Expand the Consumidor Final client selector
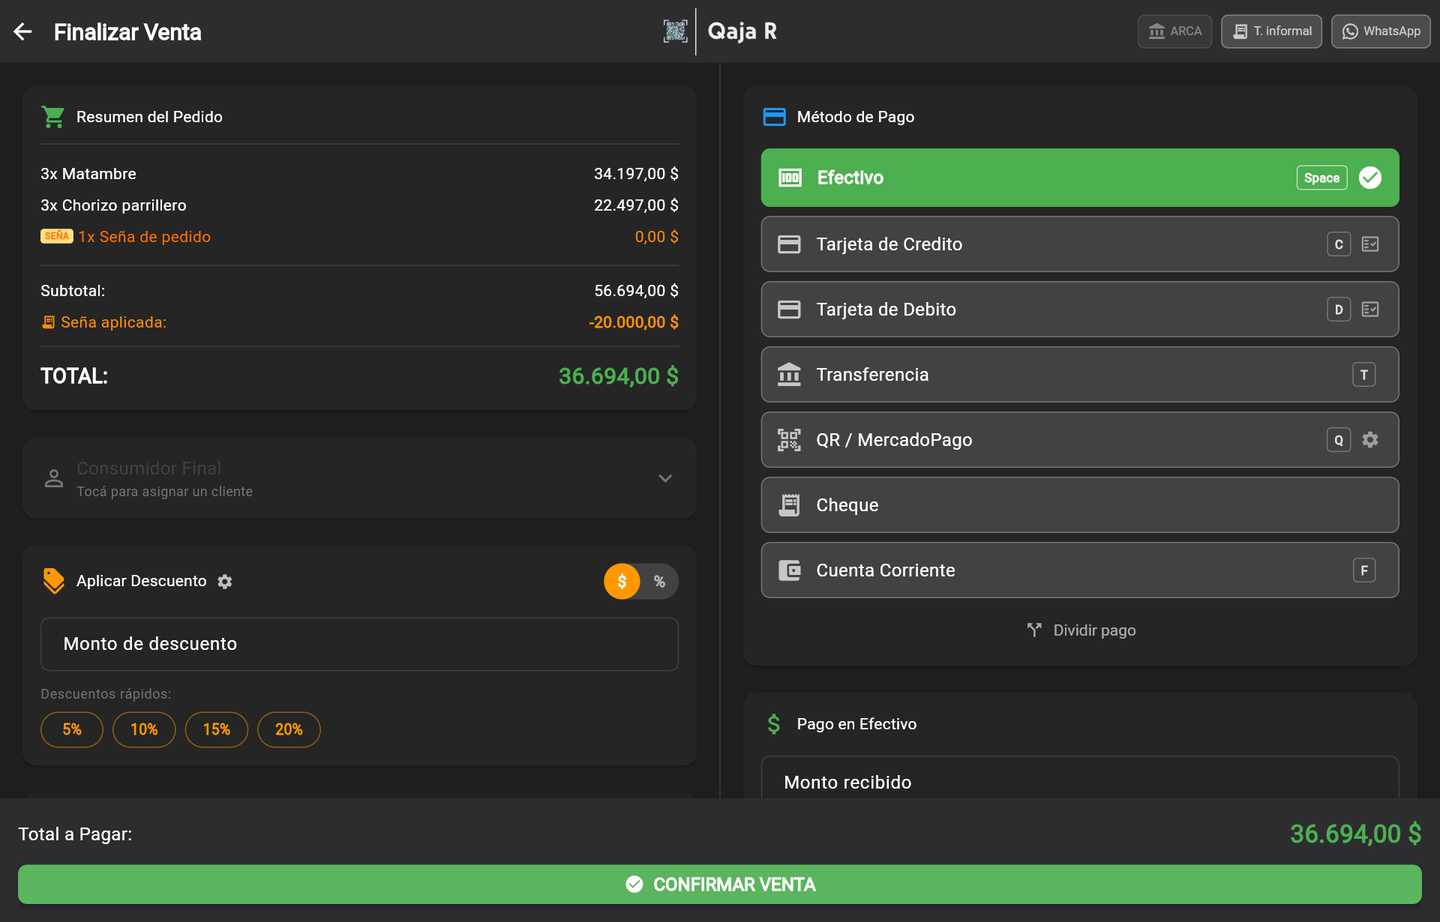Screen dimensions: 1440x922 click(359, 478)
